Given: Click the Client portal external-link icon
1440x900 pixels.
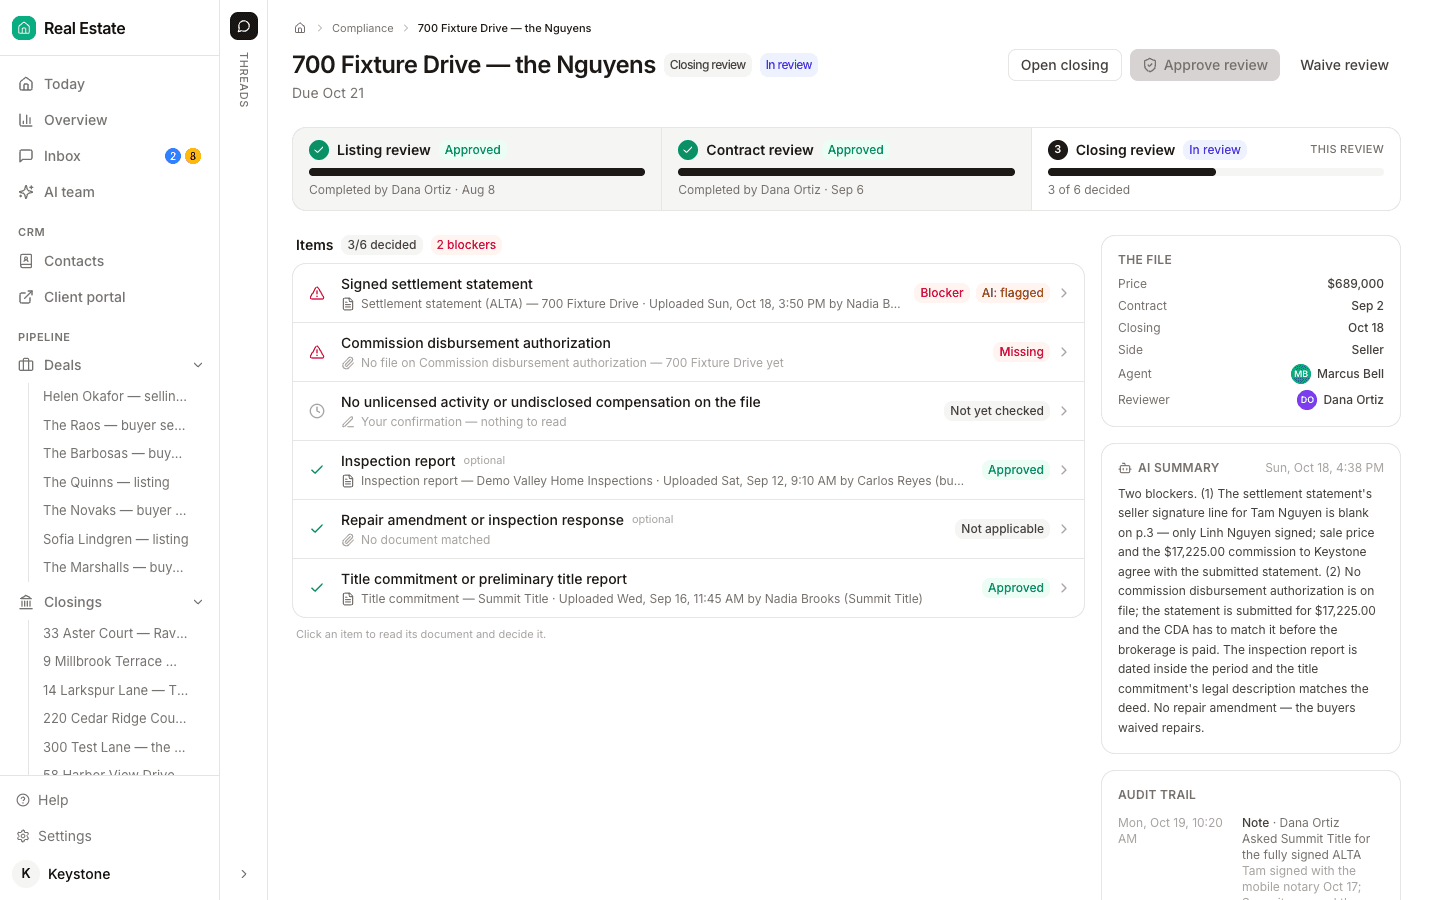Looking at the screenshot, I should [26, 297].
